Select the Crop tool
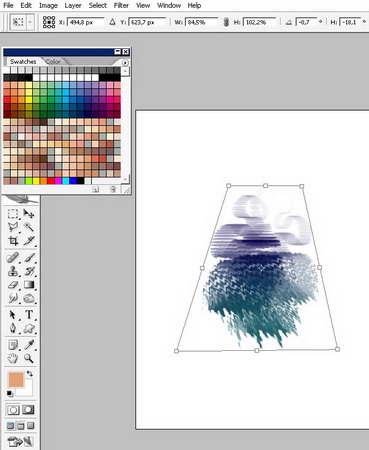The width and height of the screenshot is (369, 450). (13, 241)
